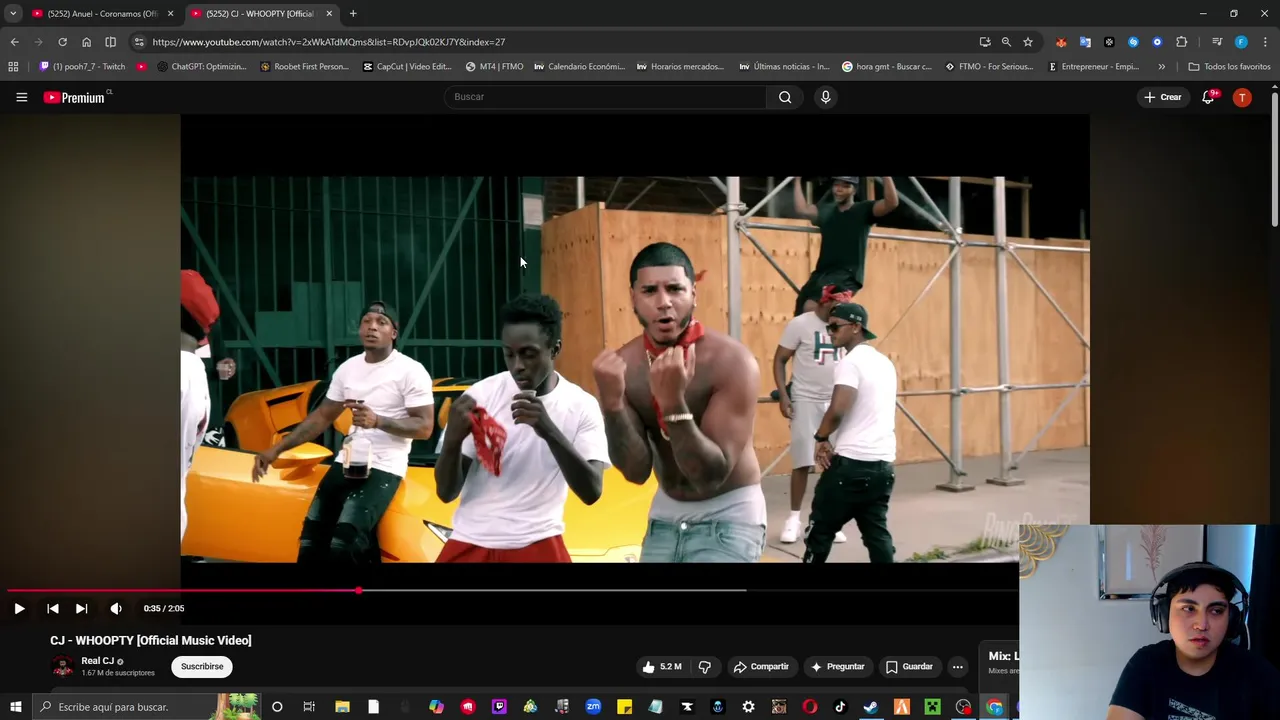Open the CapCut | Video Edit bookmark
This screenshot has width=1280, height=720.
(407, 67)
